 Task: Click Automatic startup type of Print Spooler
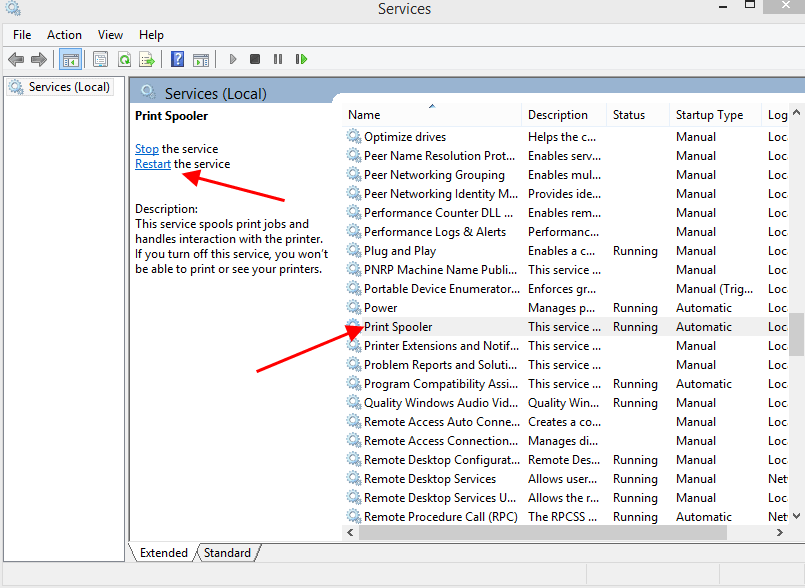(x=703, y=327)
